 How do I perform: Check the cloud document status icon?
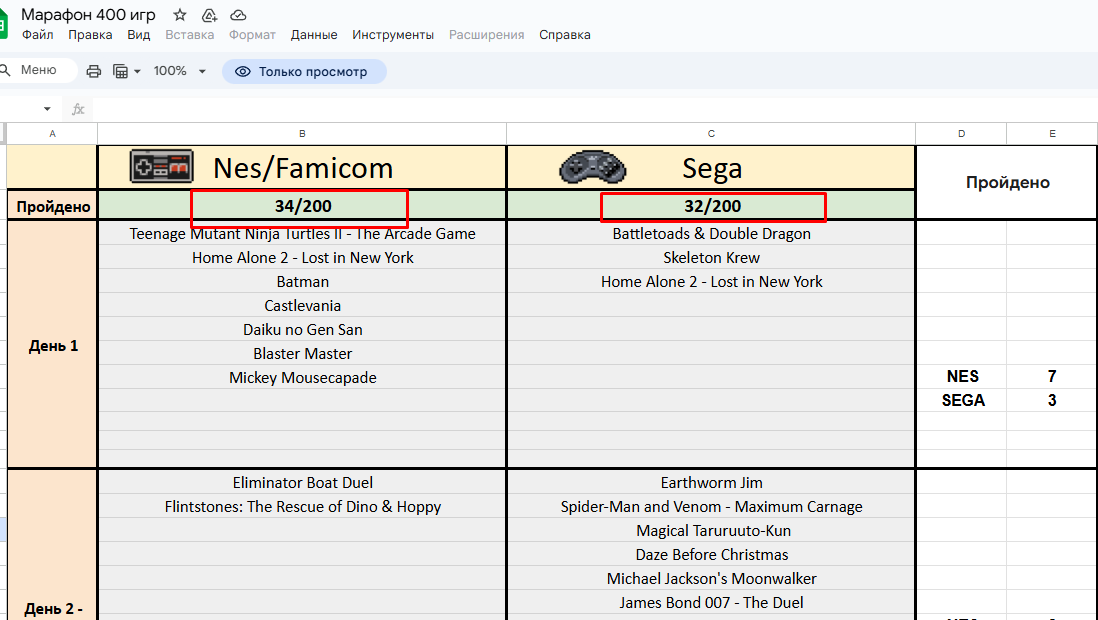pos(238,15)
